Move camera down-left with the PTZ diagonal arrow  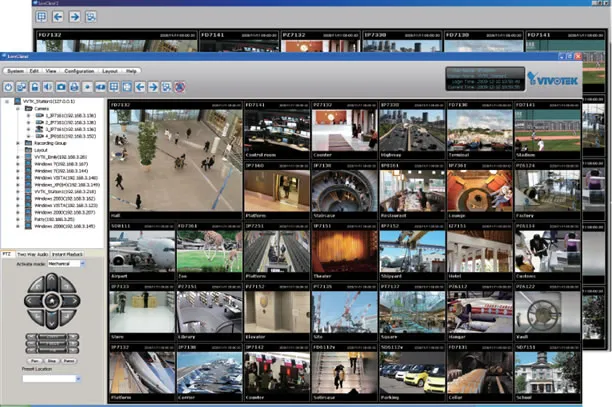pyautogui.click(x=36, y=316)
